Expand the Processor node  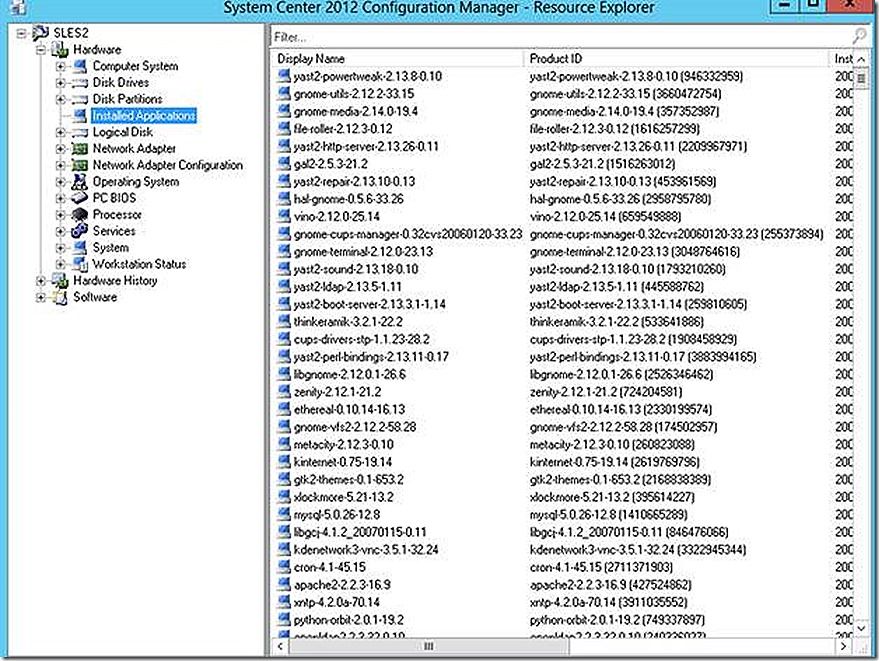[61, 215]
